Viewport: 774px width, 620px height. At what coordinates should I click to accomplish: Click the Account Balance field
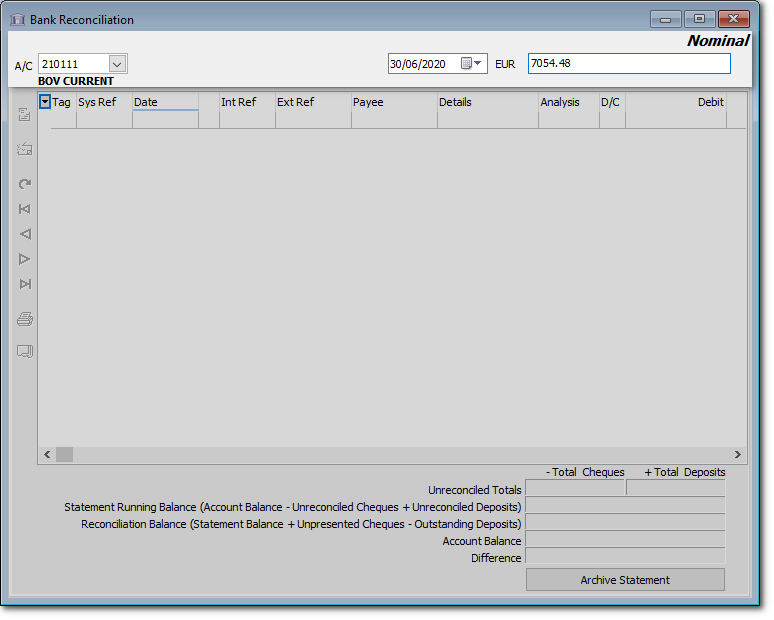tap(625, 540)
